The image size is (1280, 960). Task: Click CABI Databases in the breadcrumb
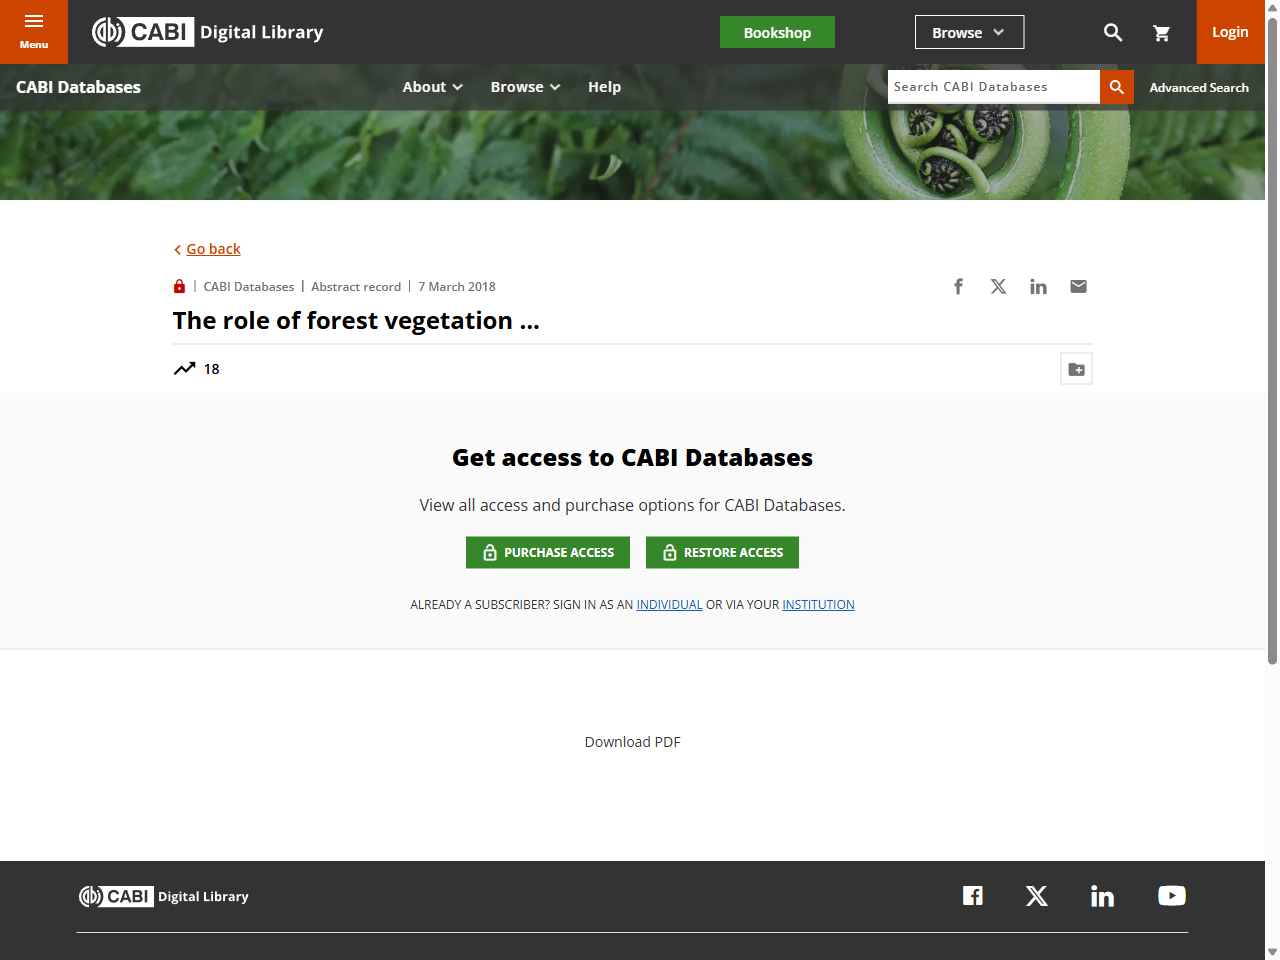coord(248,286)
